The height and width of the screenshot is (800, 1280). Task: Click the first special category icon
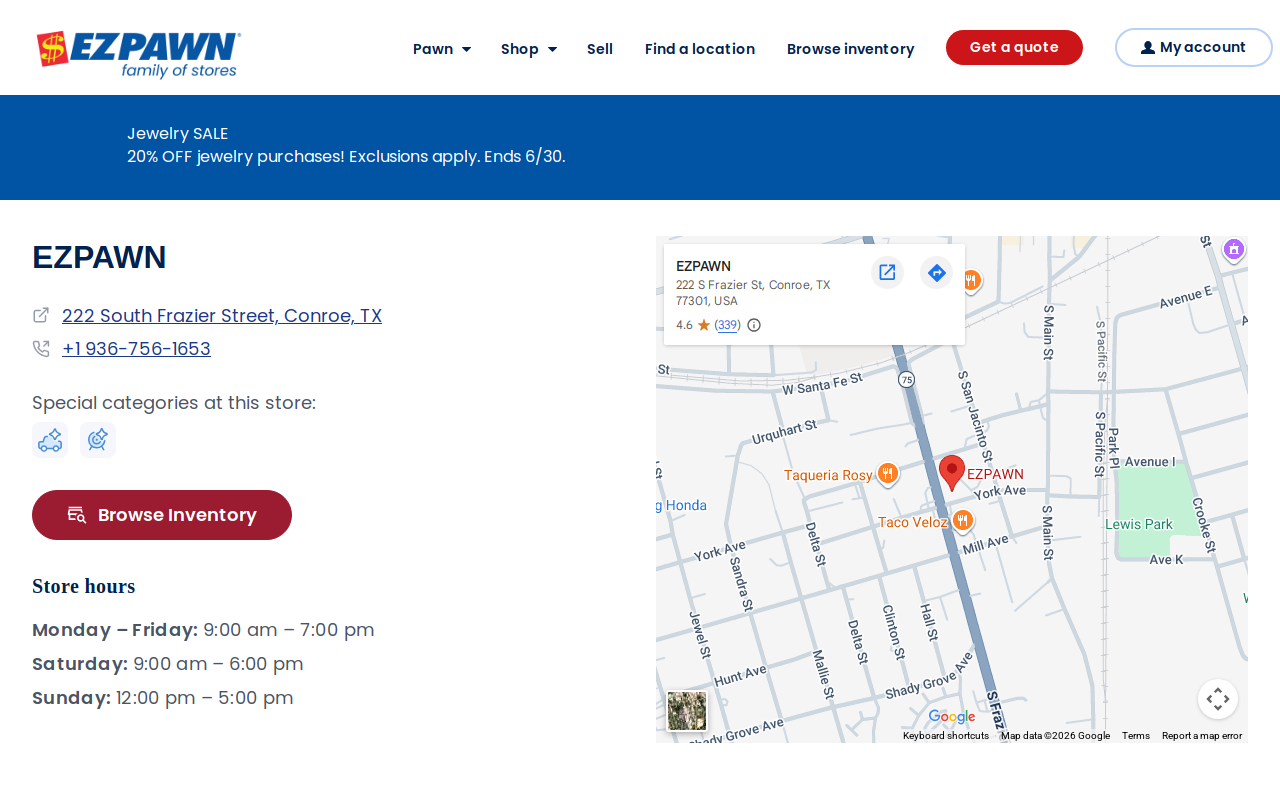click(50, 440)
